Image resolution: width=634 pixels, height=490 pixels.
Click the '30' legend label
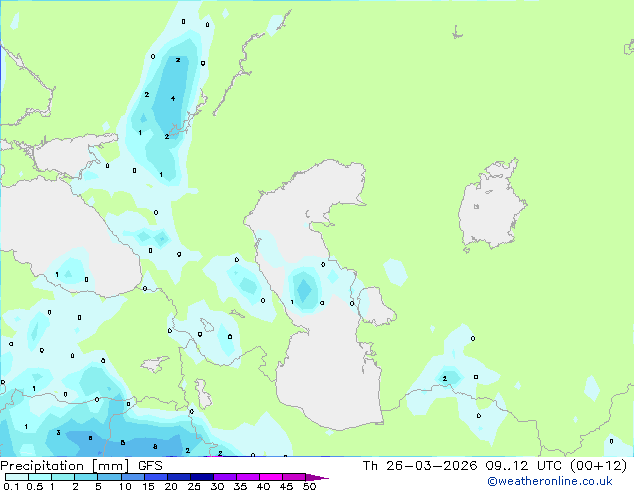click(217, 486)
